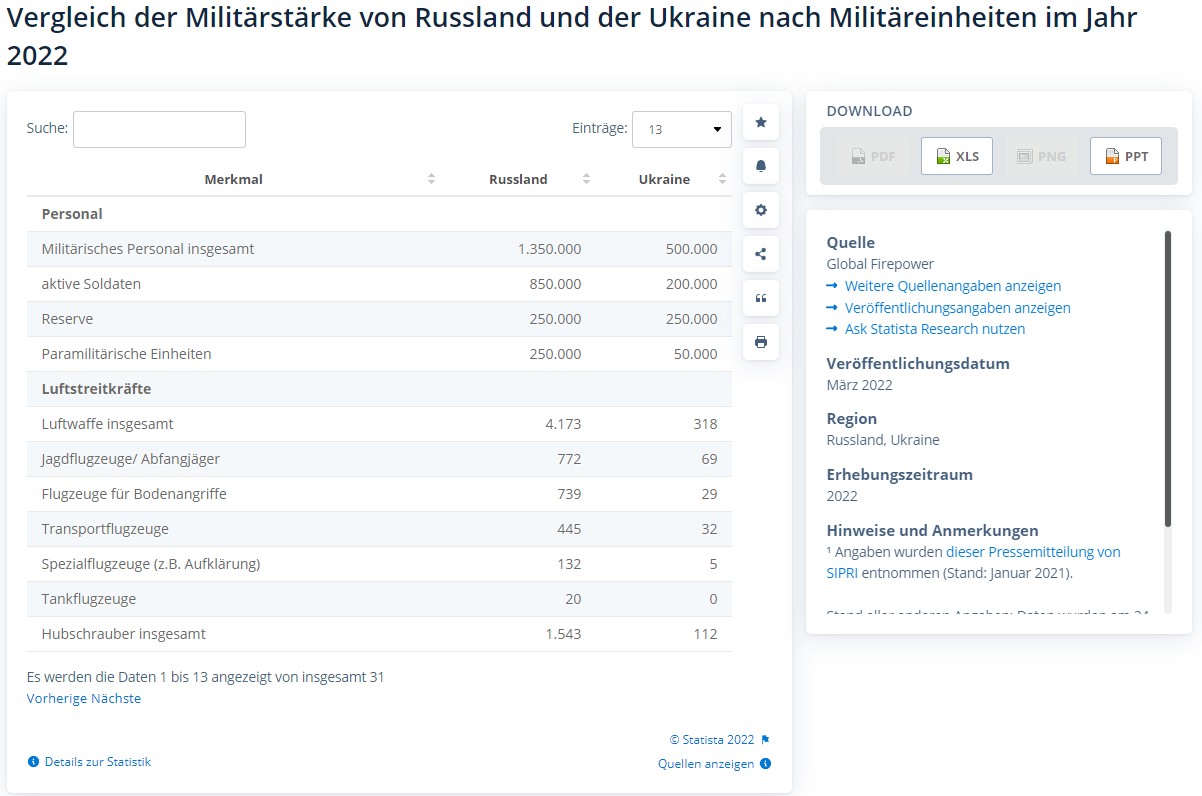This screenshot has height=796, width=1202.
Task: Open Weitere Quellenangaben anzeigen link
Action: point(952,286)
